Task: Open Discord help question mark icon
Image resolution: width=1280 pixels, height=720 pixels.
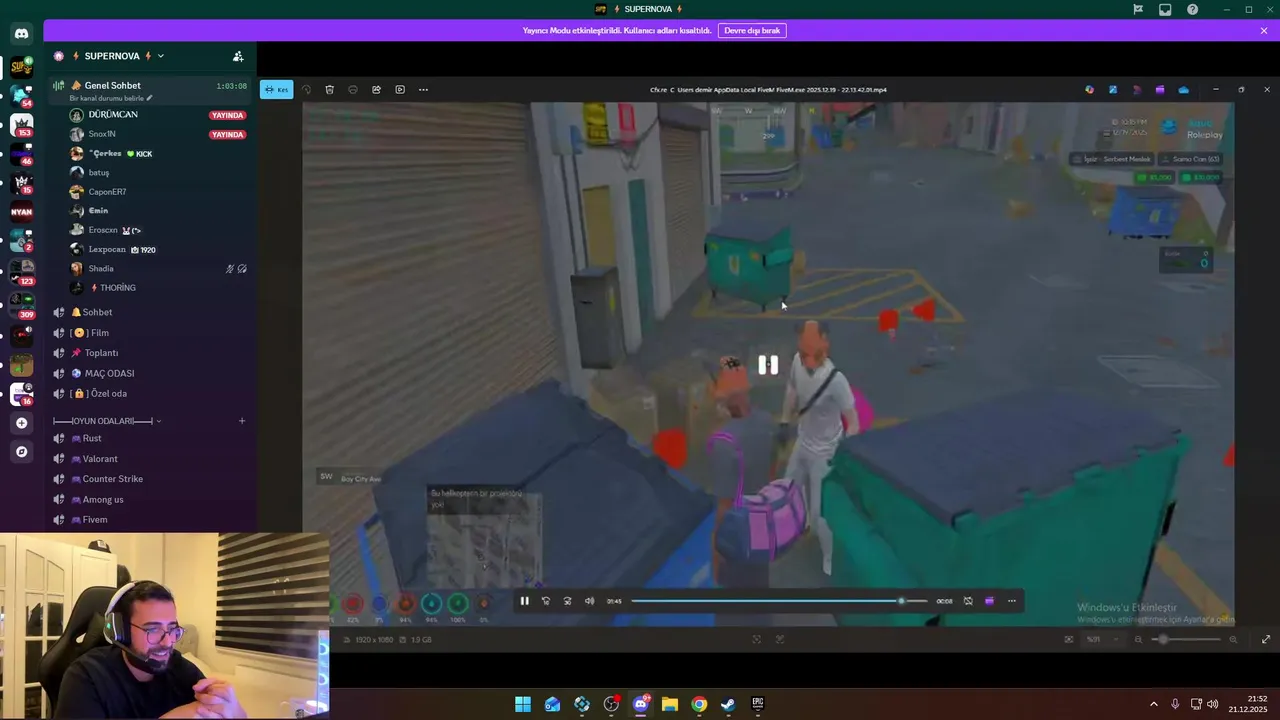Action: click(1193, 9)
